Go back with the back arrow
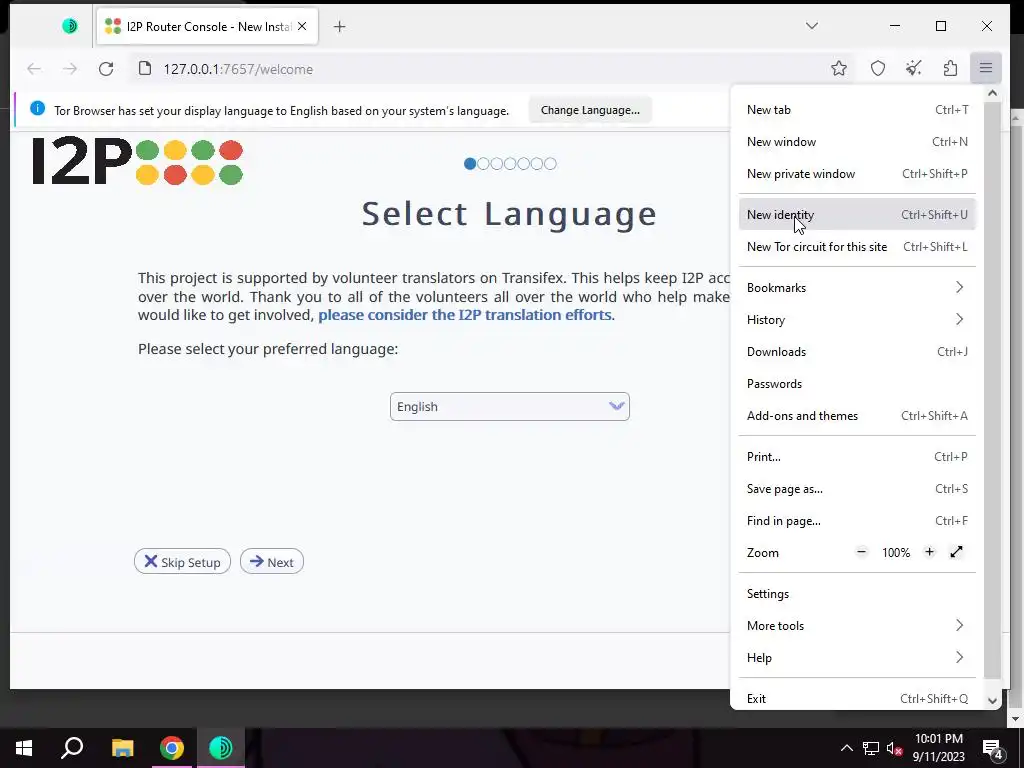The width and height of the screenshot is (1024, 768). [34, 69]
